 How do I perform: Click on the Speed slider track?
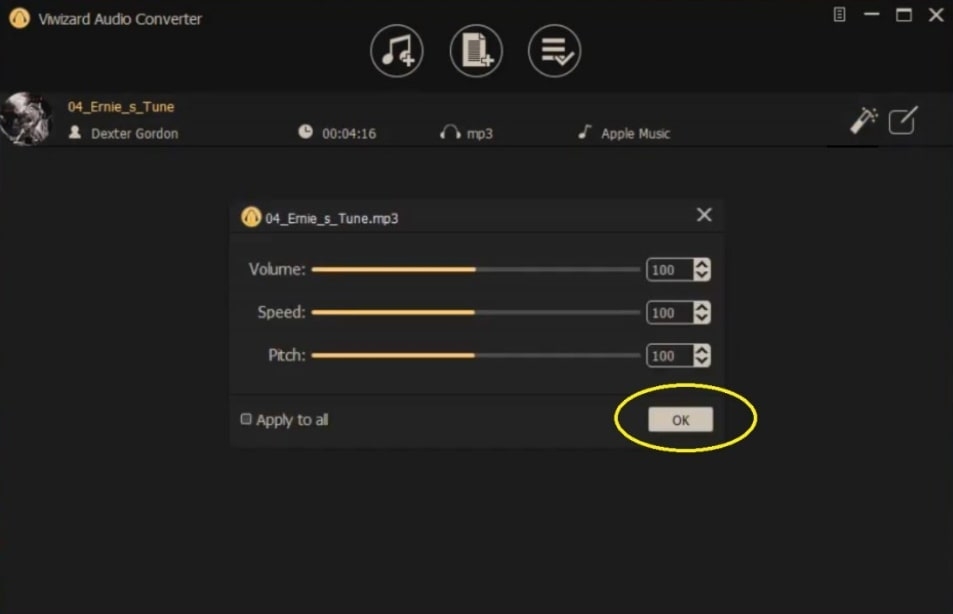click(x=475, y=312)
